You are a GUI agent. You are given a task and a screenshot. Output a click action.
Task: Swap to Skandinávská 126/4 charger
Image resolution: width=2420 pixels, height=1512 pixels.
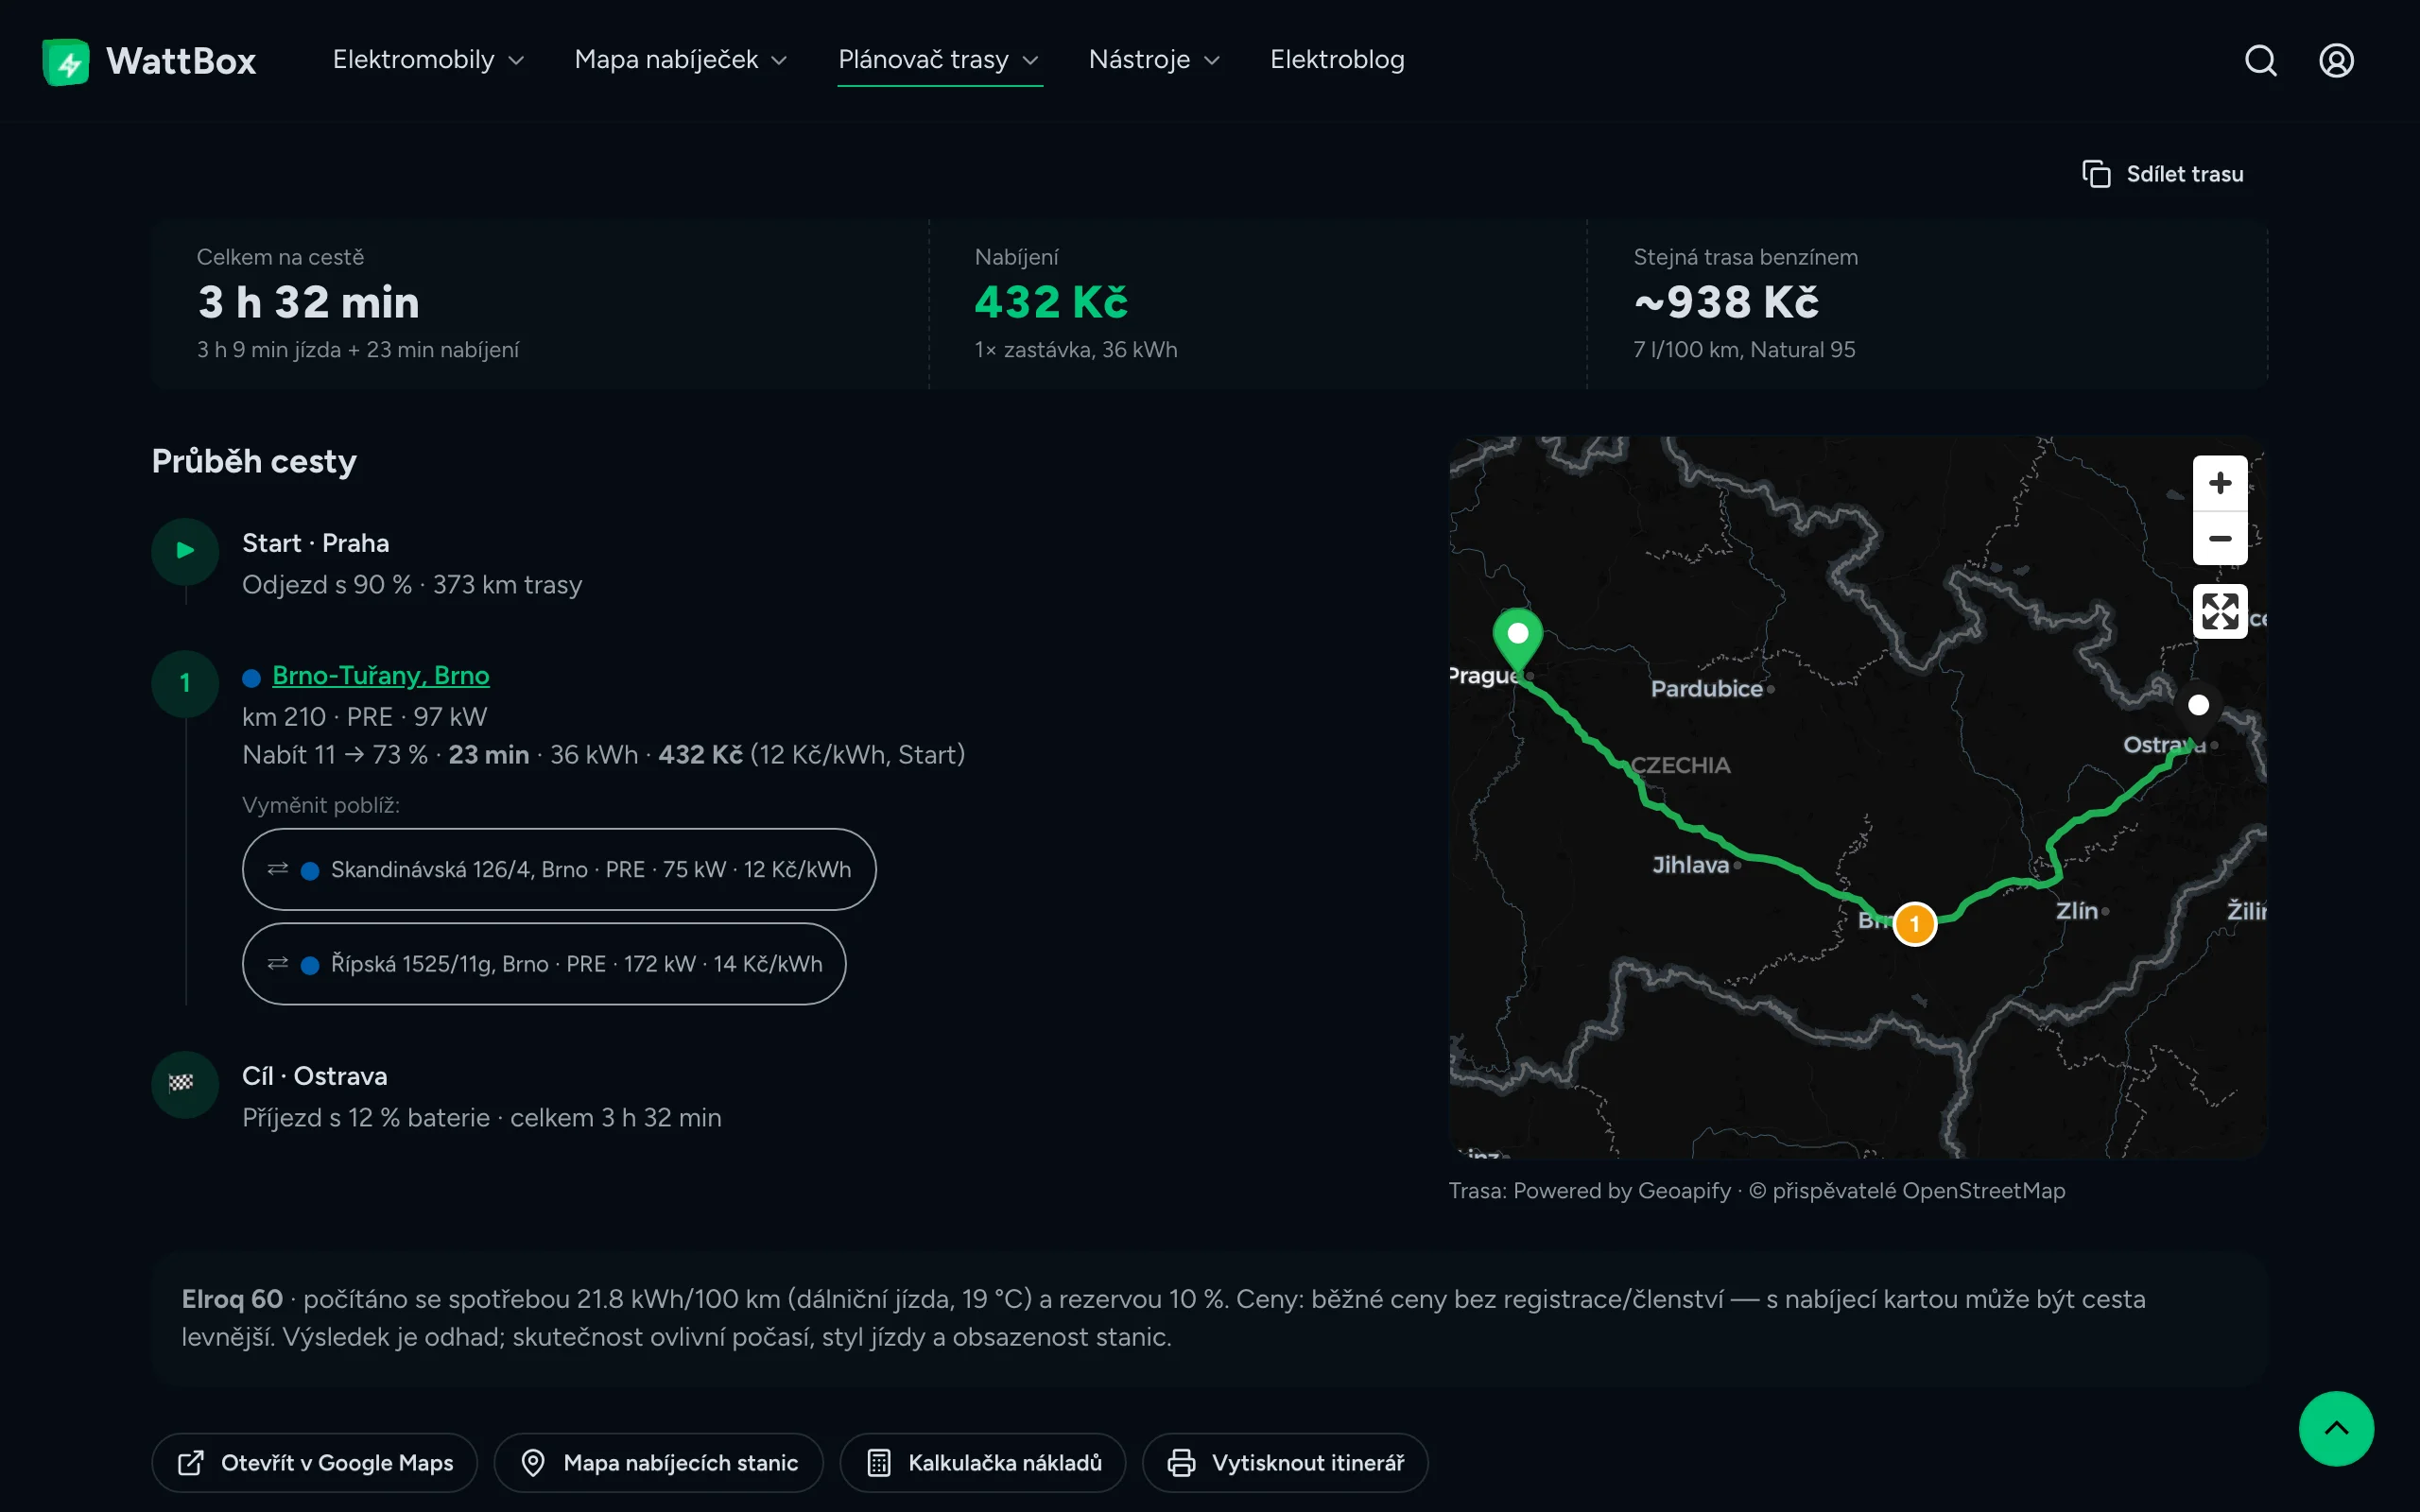pyautogui.click(x=559, y=869)
